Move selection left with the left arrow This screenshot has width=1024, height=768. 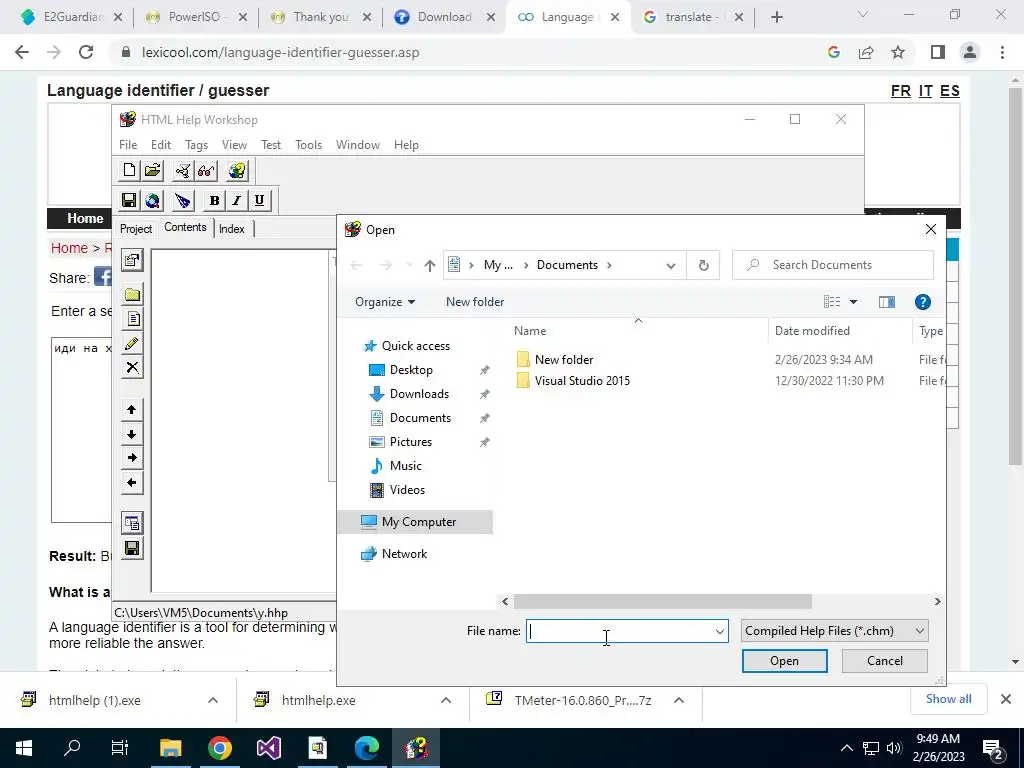point(132,483)
